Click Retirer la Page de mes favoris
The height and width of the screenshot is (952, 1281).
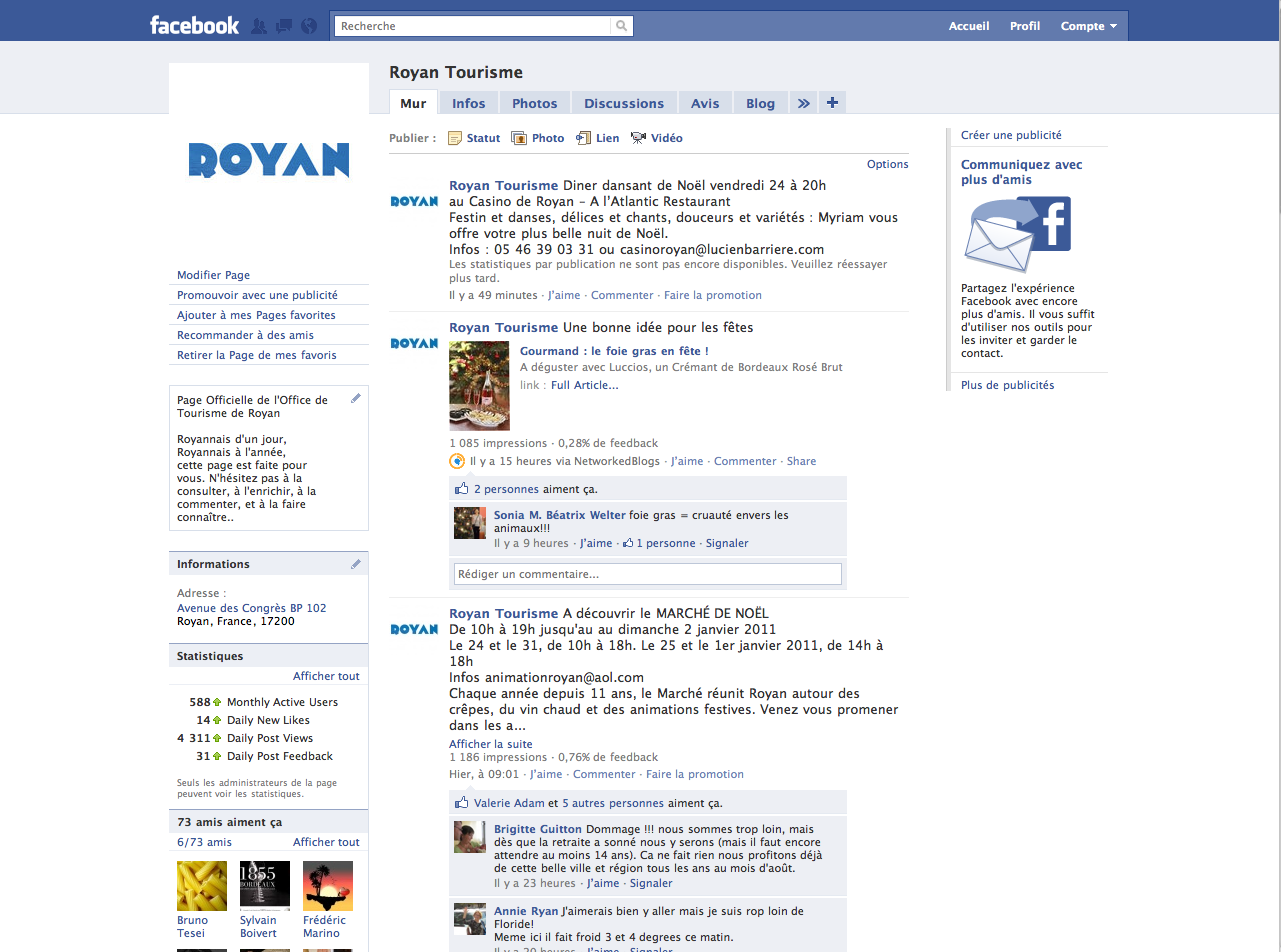pos(257,355)
